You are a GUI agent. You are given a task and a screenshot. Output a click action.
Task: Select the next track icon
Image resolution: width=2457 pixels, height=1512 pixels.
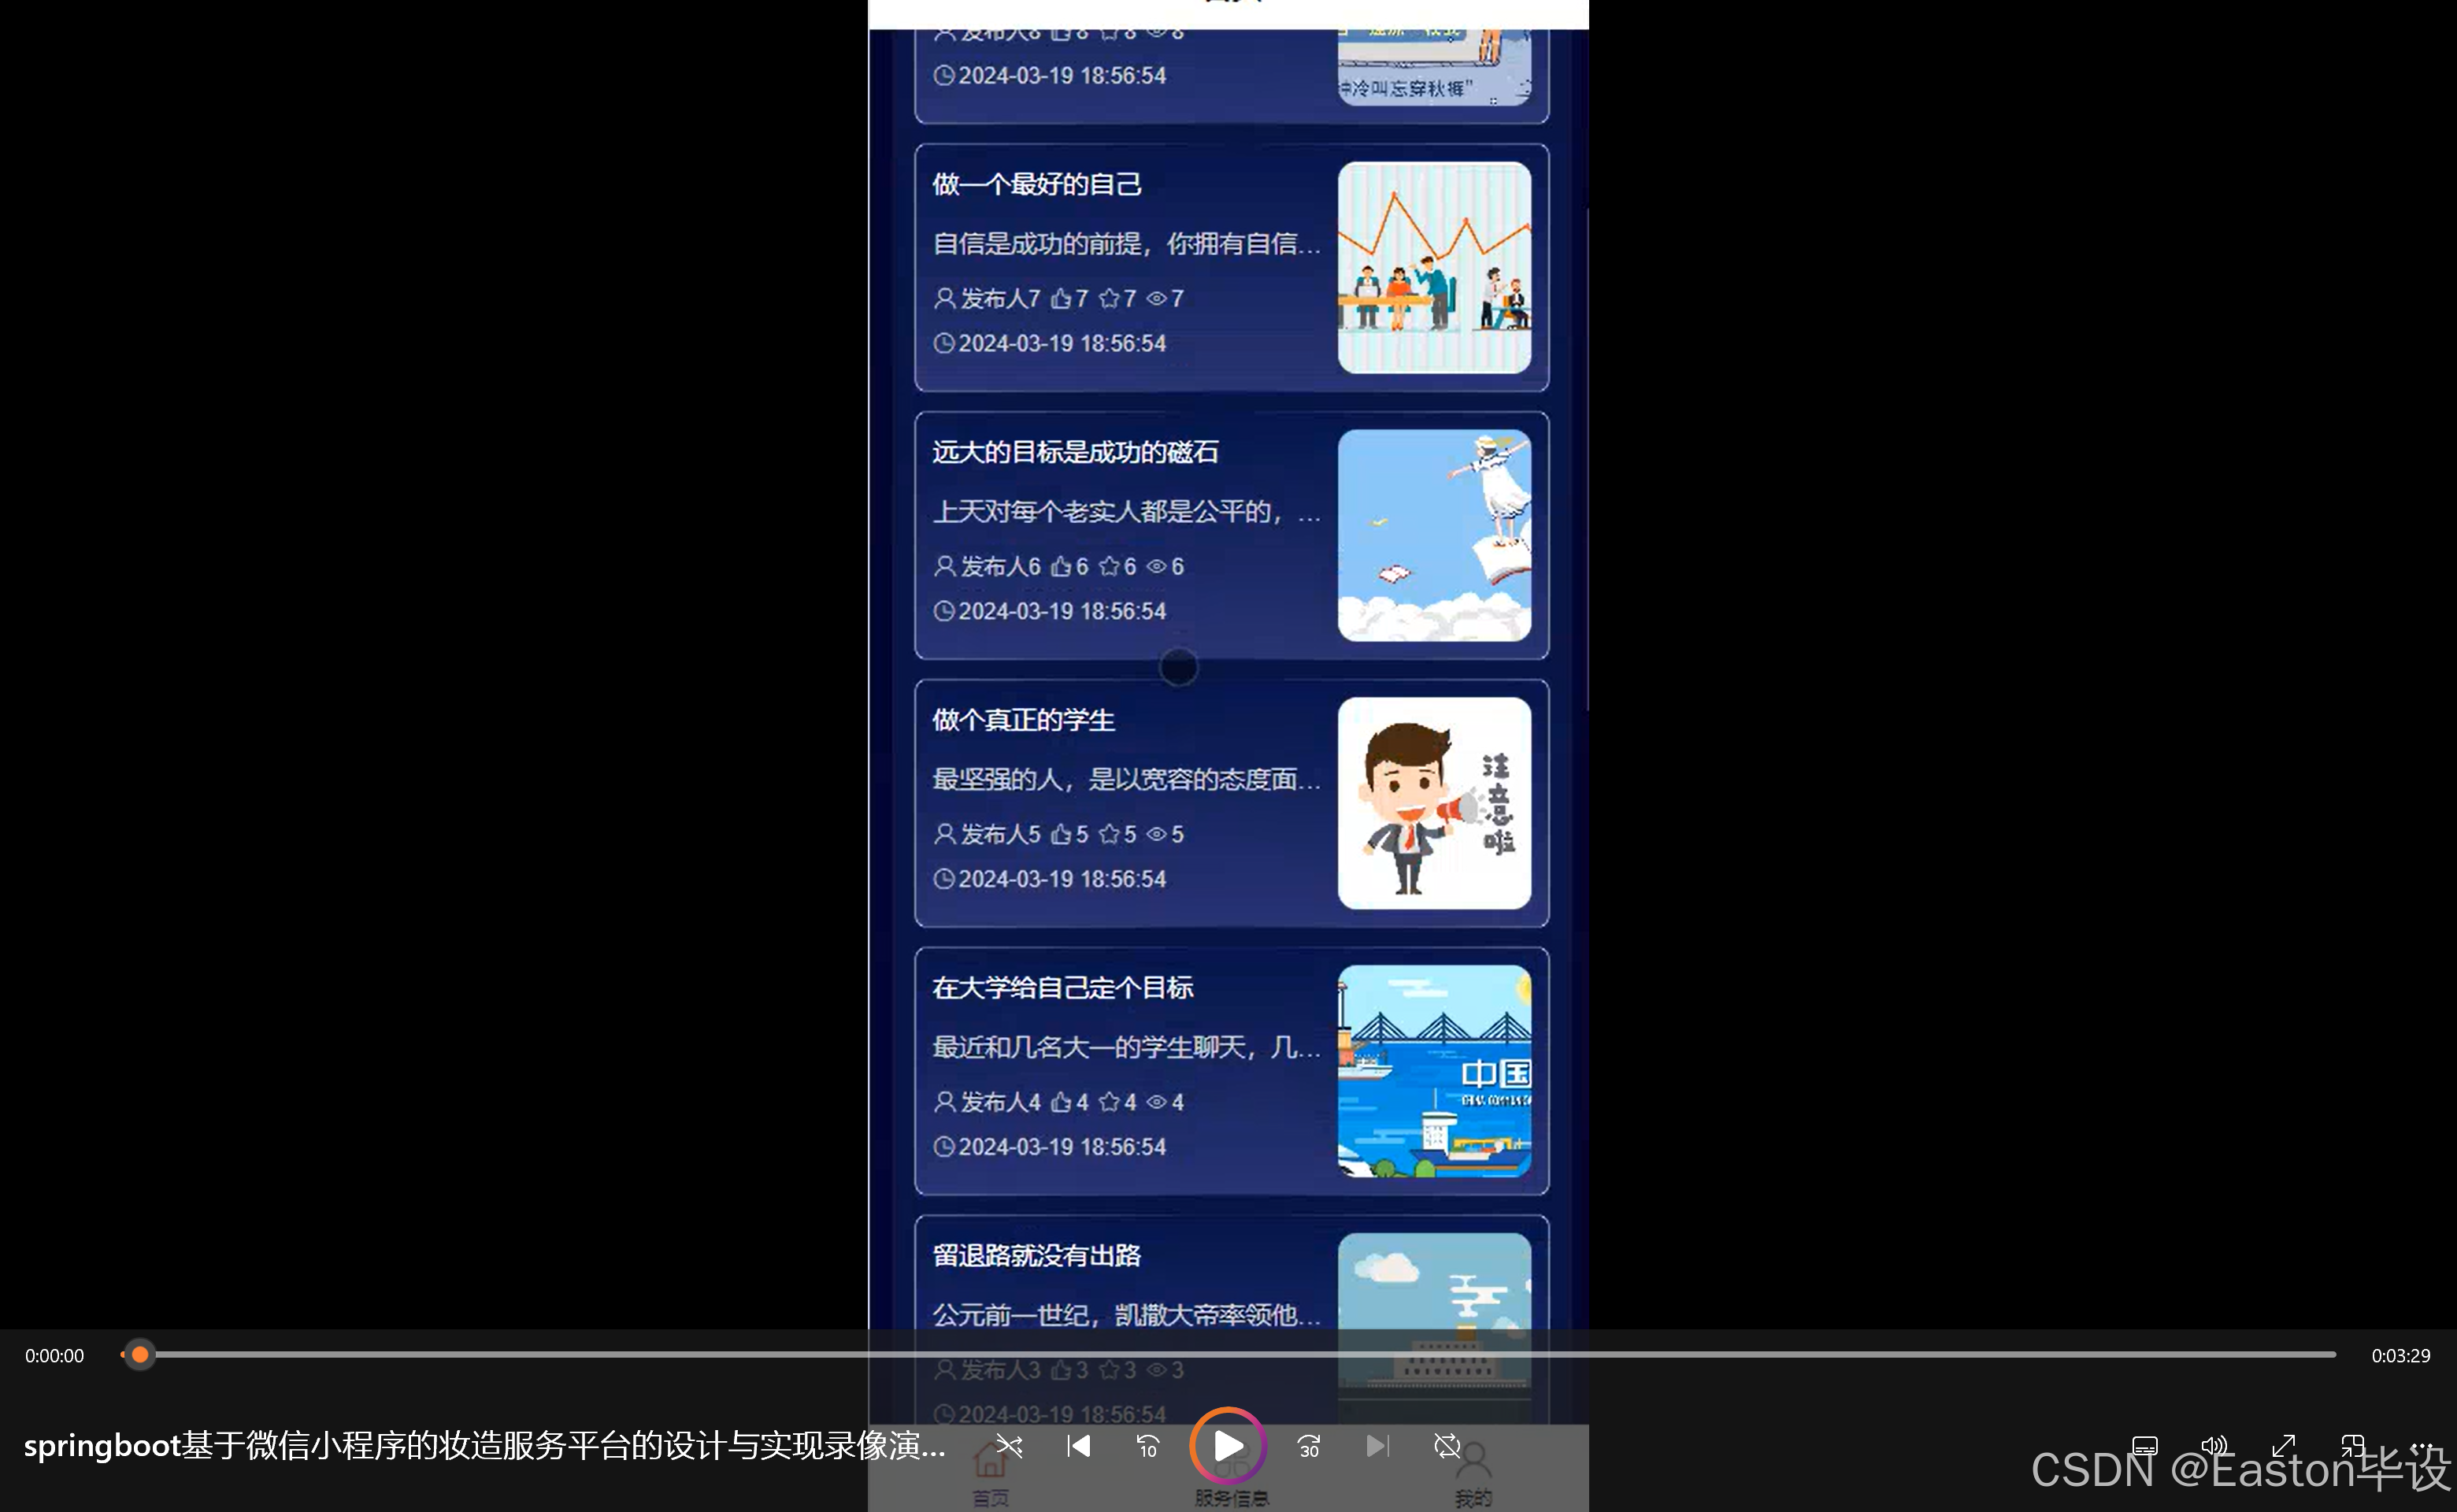point(1377,1446)
